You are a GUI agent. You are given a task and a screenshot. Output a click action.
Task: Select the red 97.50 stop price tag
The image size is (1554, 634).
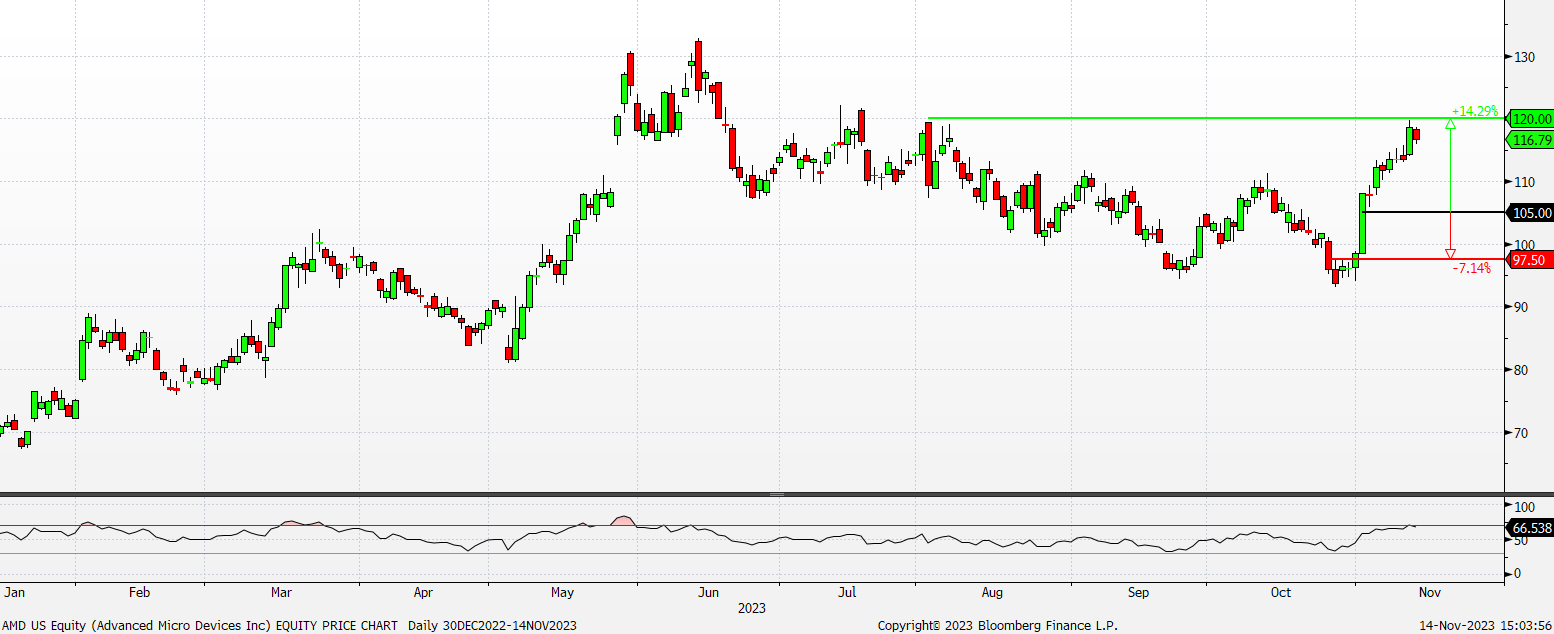click(x=1530, y=259)
